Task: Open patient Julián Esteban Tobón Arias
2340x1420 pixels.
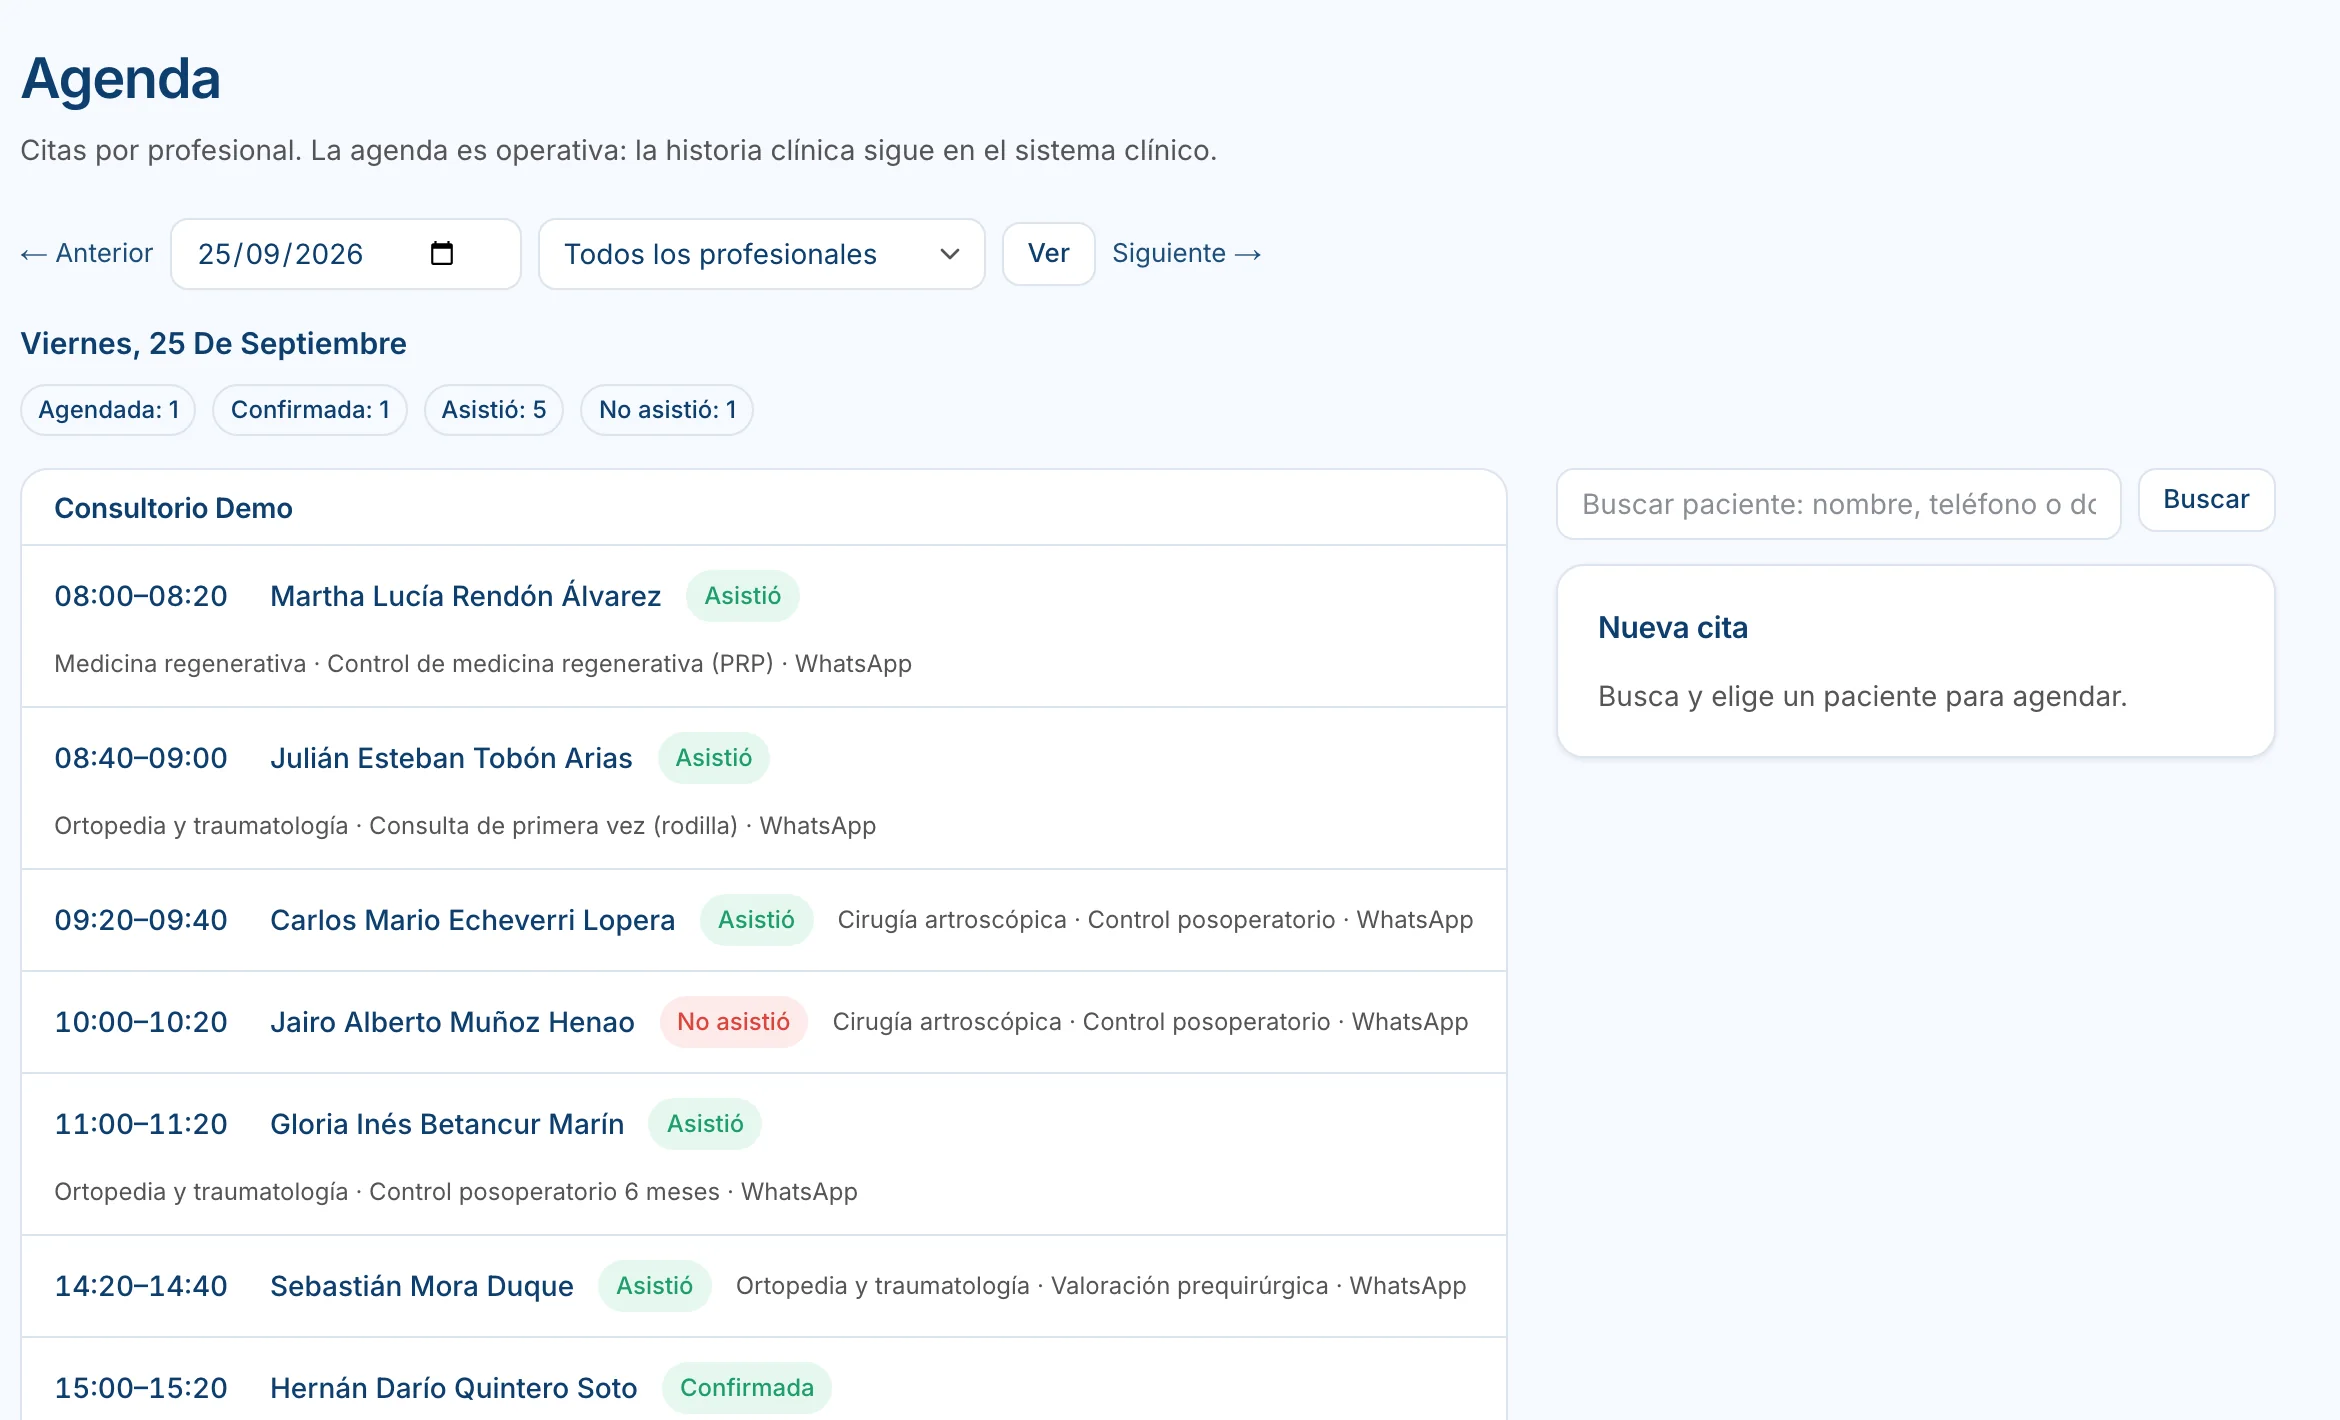Action: [x=451, y=758]
